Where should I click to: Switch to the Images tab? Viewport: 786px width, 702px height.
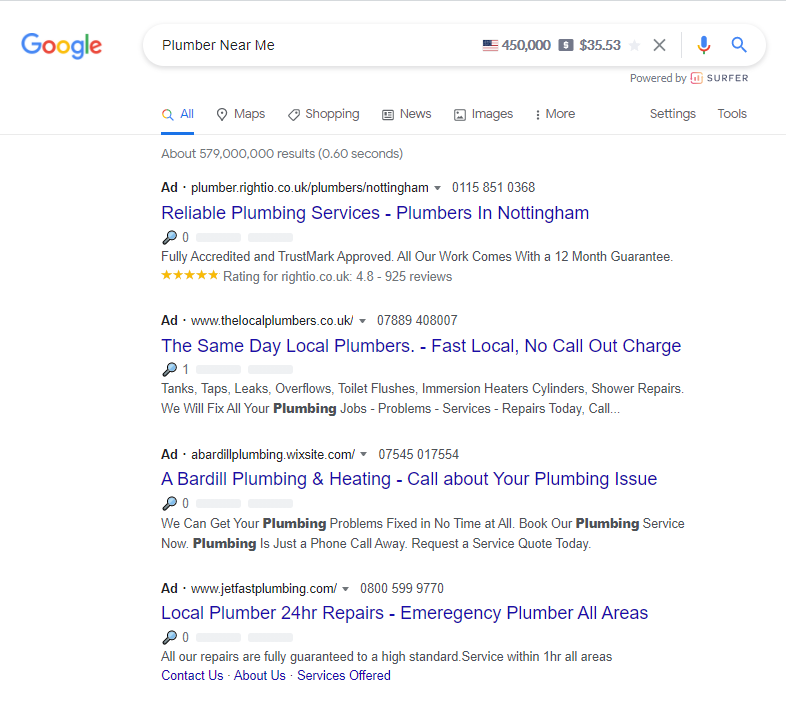coord(483,114)
